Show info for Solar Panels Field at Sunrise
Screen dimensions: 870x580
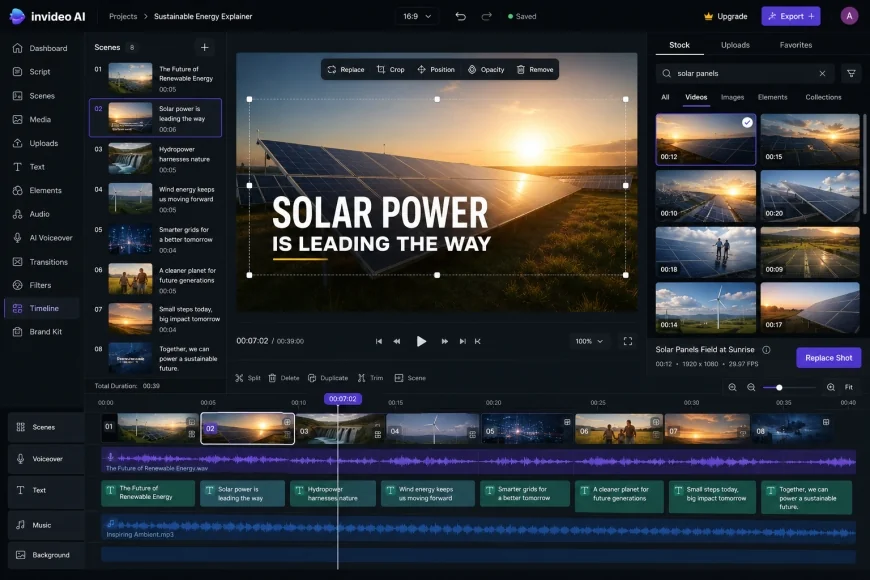pos(766,350)
